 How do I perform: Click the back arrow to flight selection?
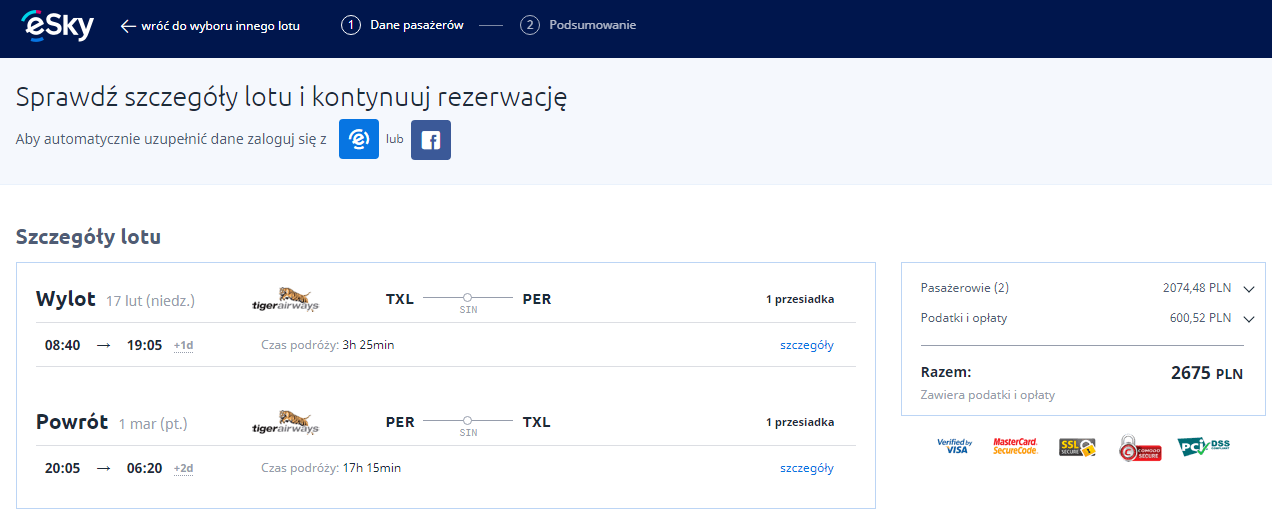tap(127, 26)
